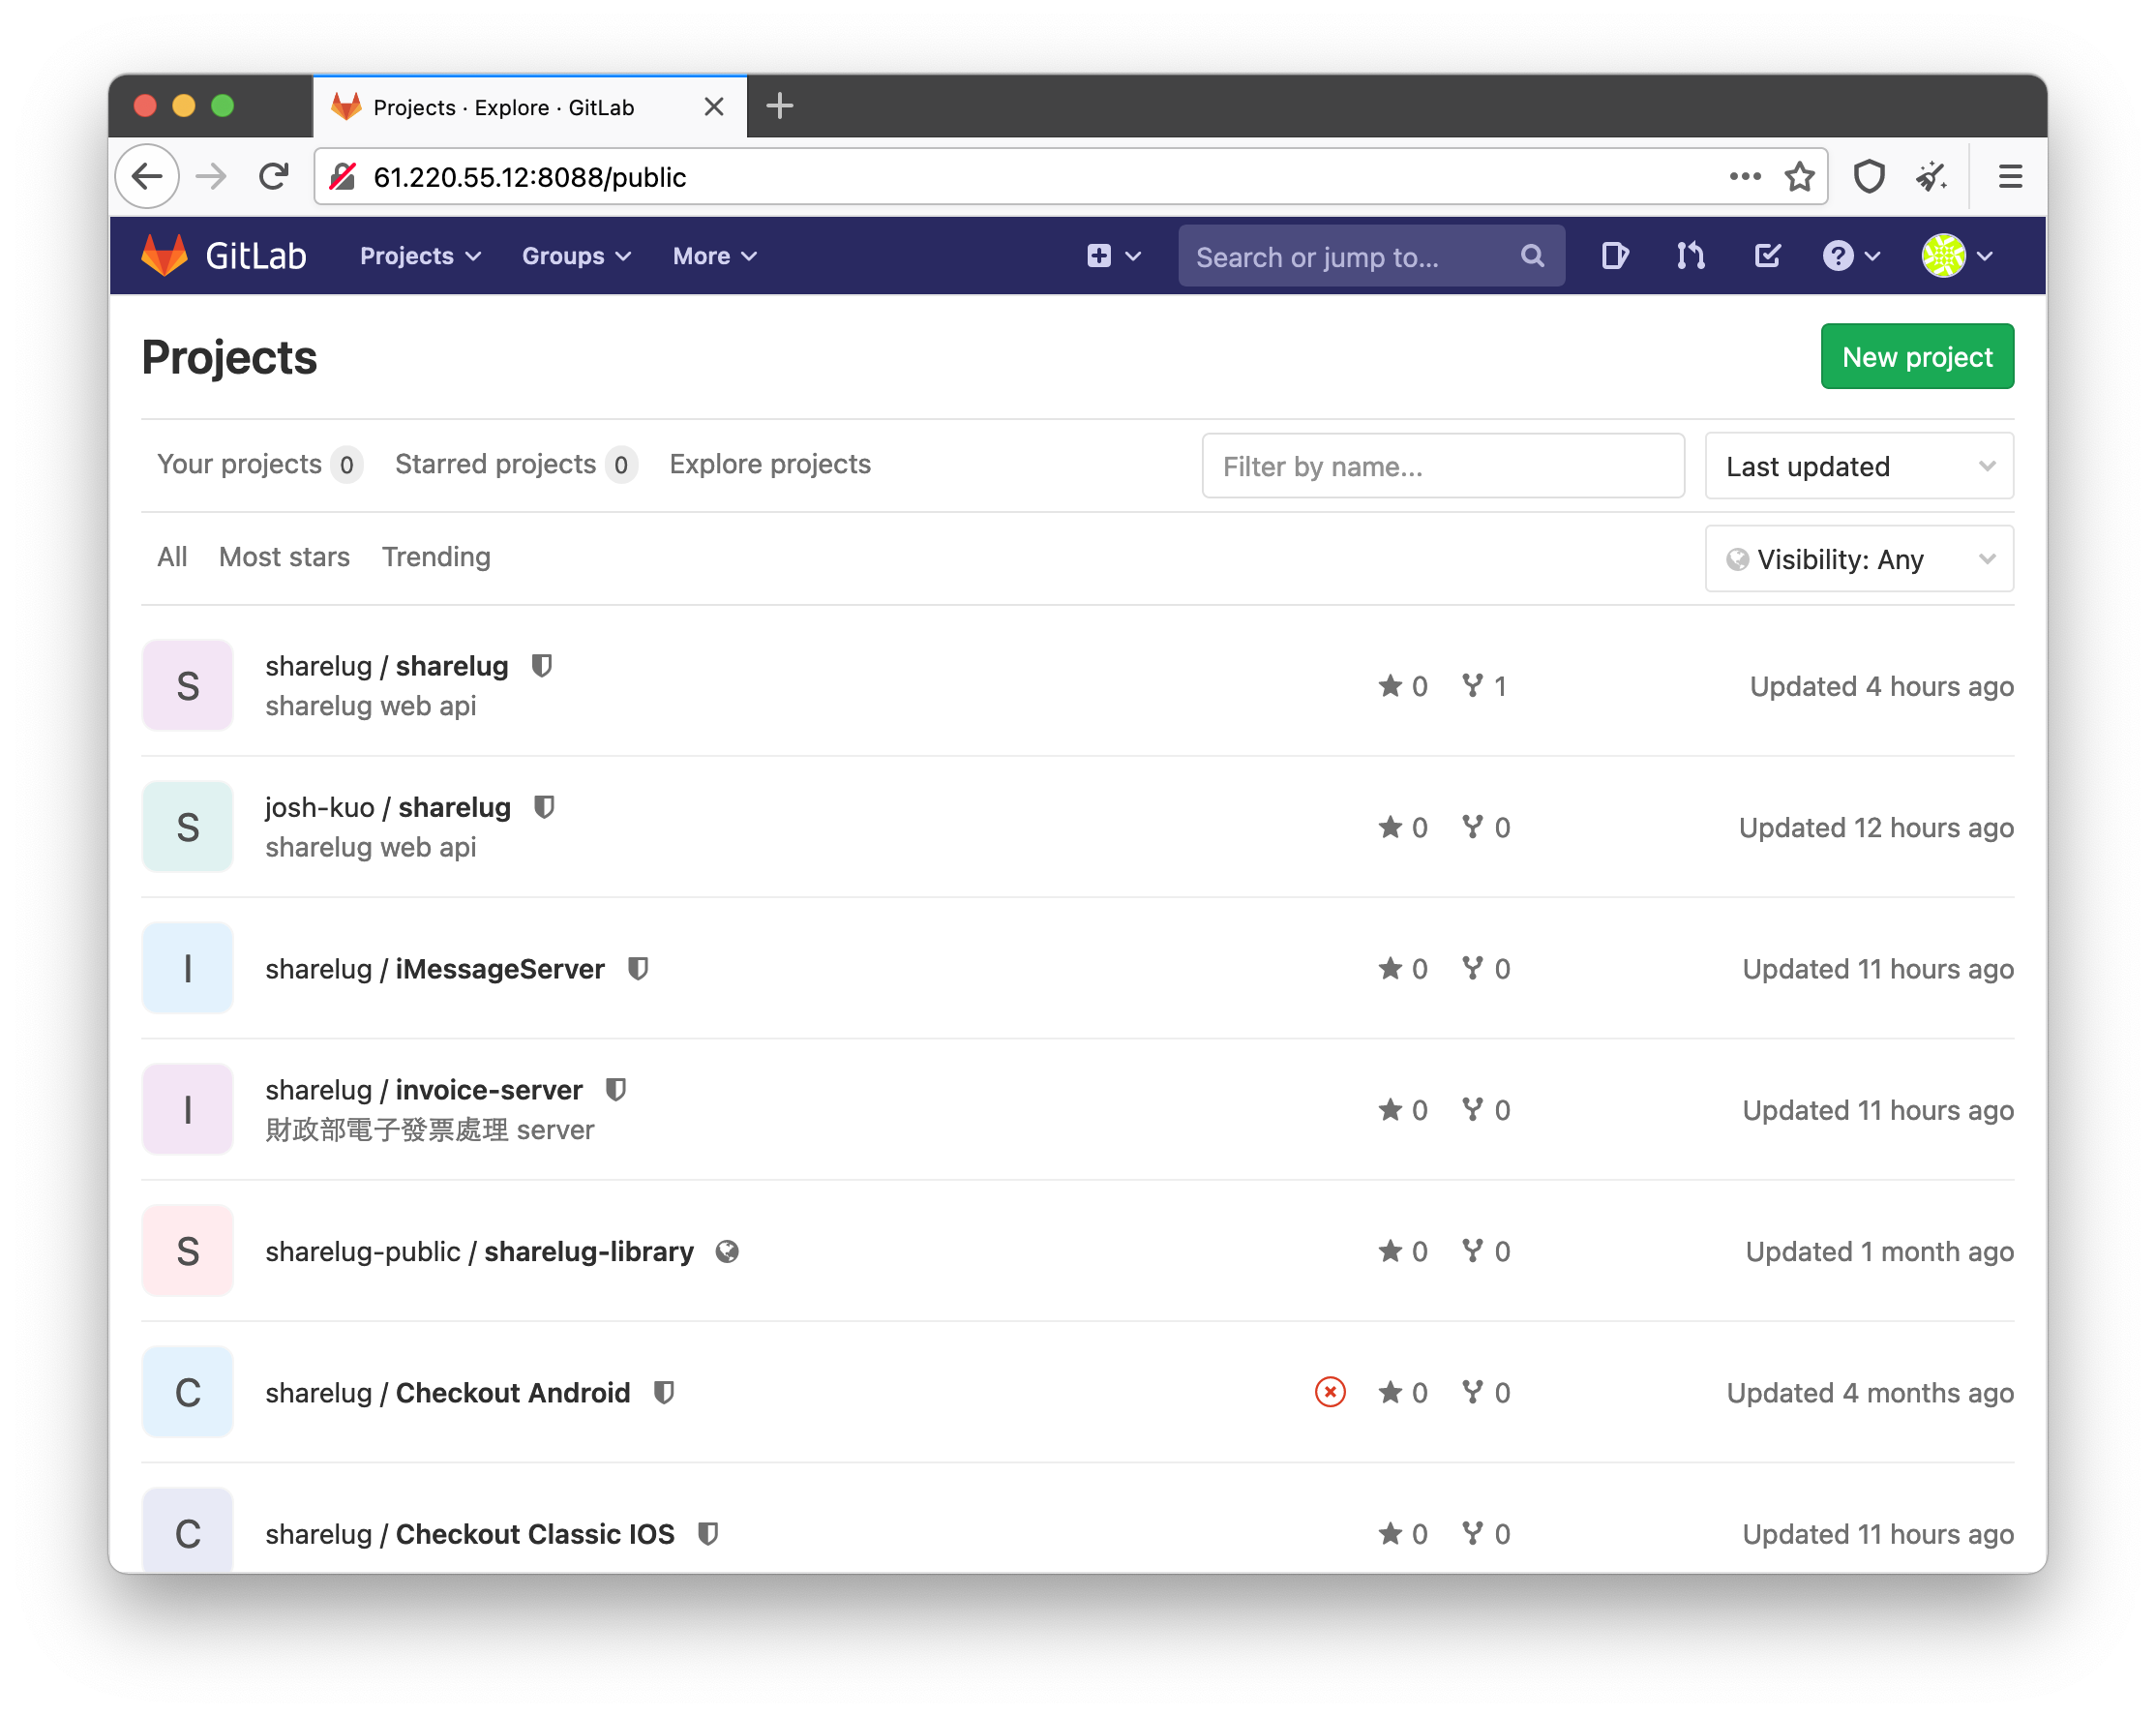The width and height of the screenshot is (2156, 1717).
Task: Click the GitLab fox logo in navbar
Action: (x=164, y=256)
